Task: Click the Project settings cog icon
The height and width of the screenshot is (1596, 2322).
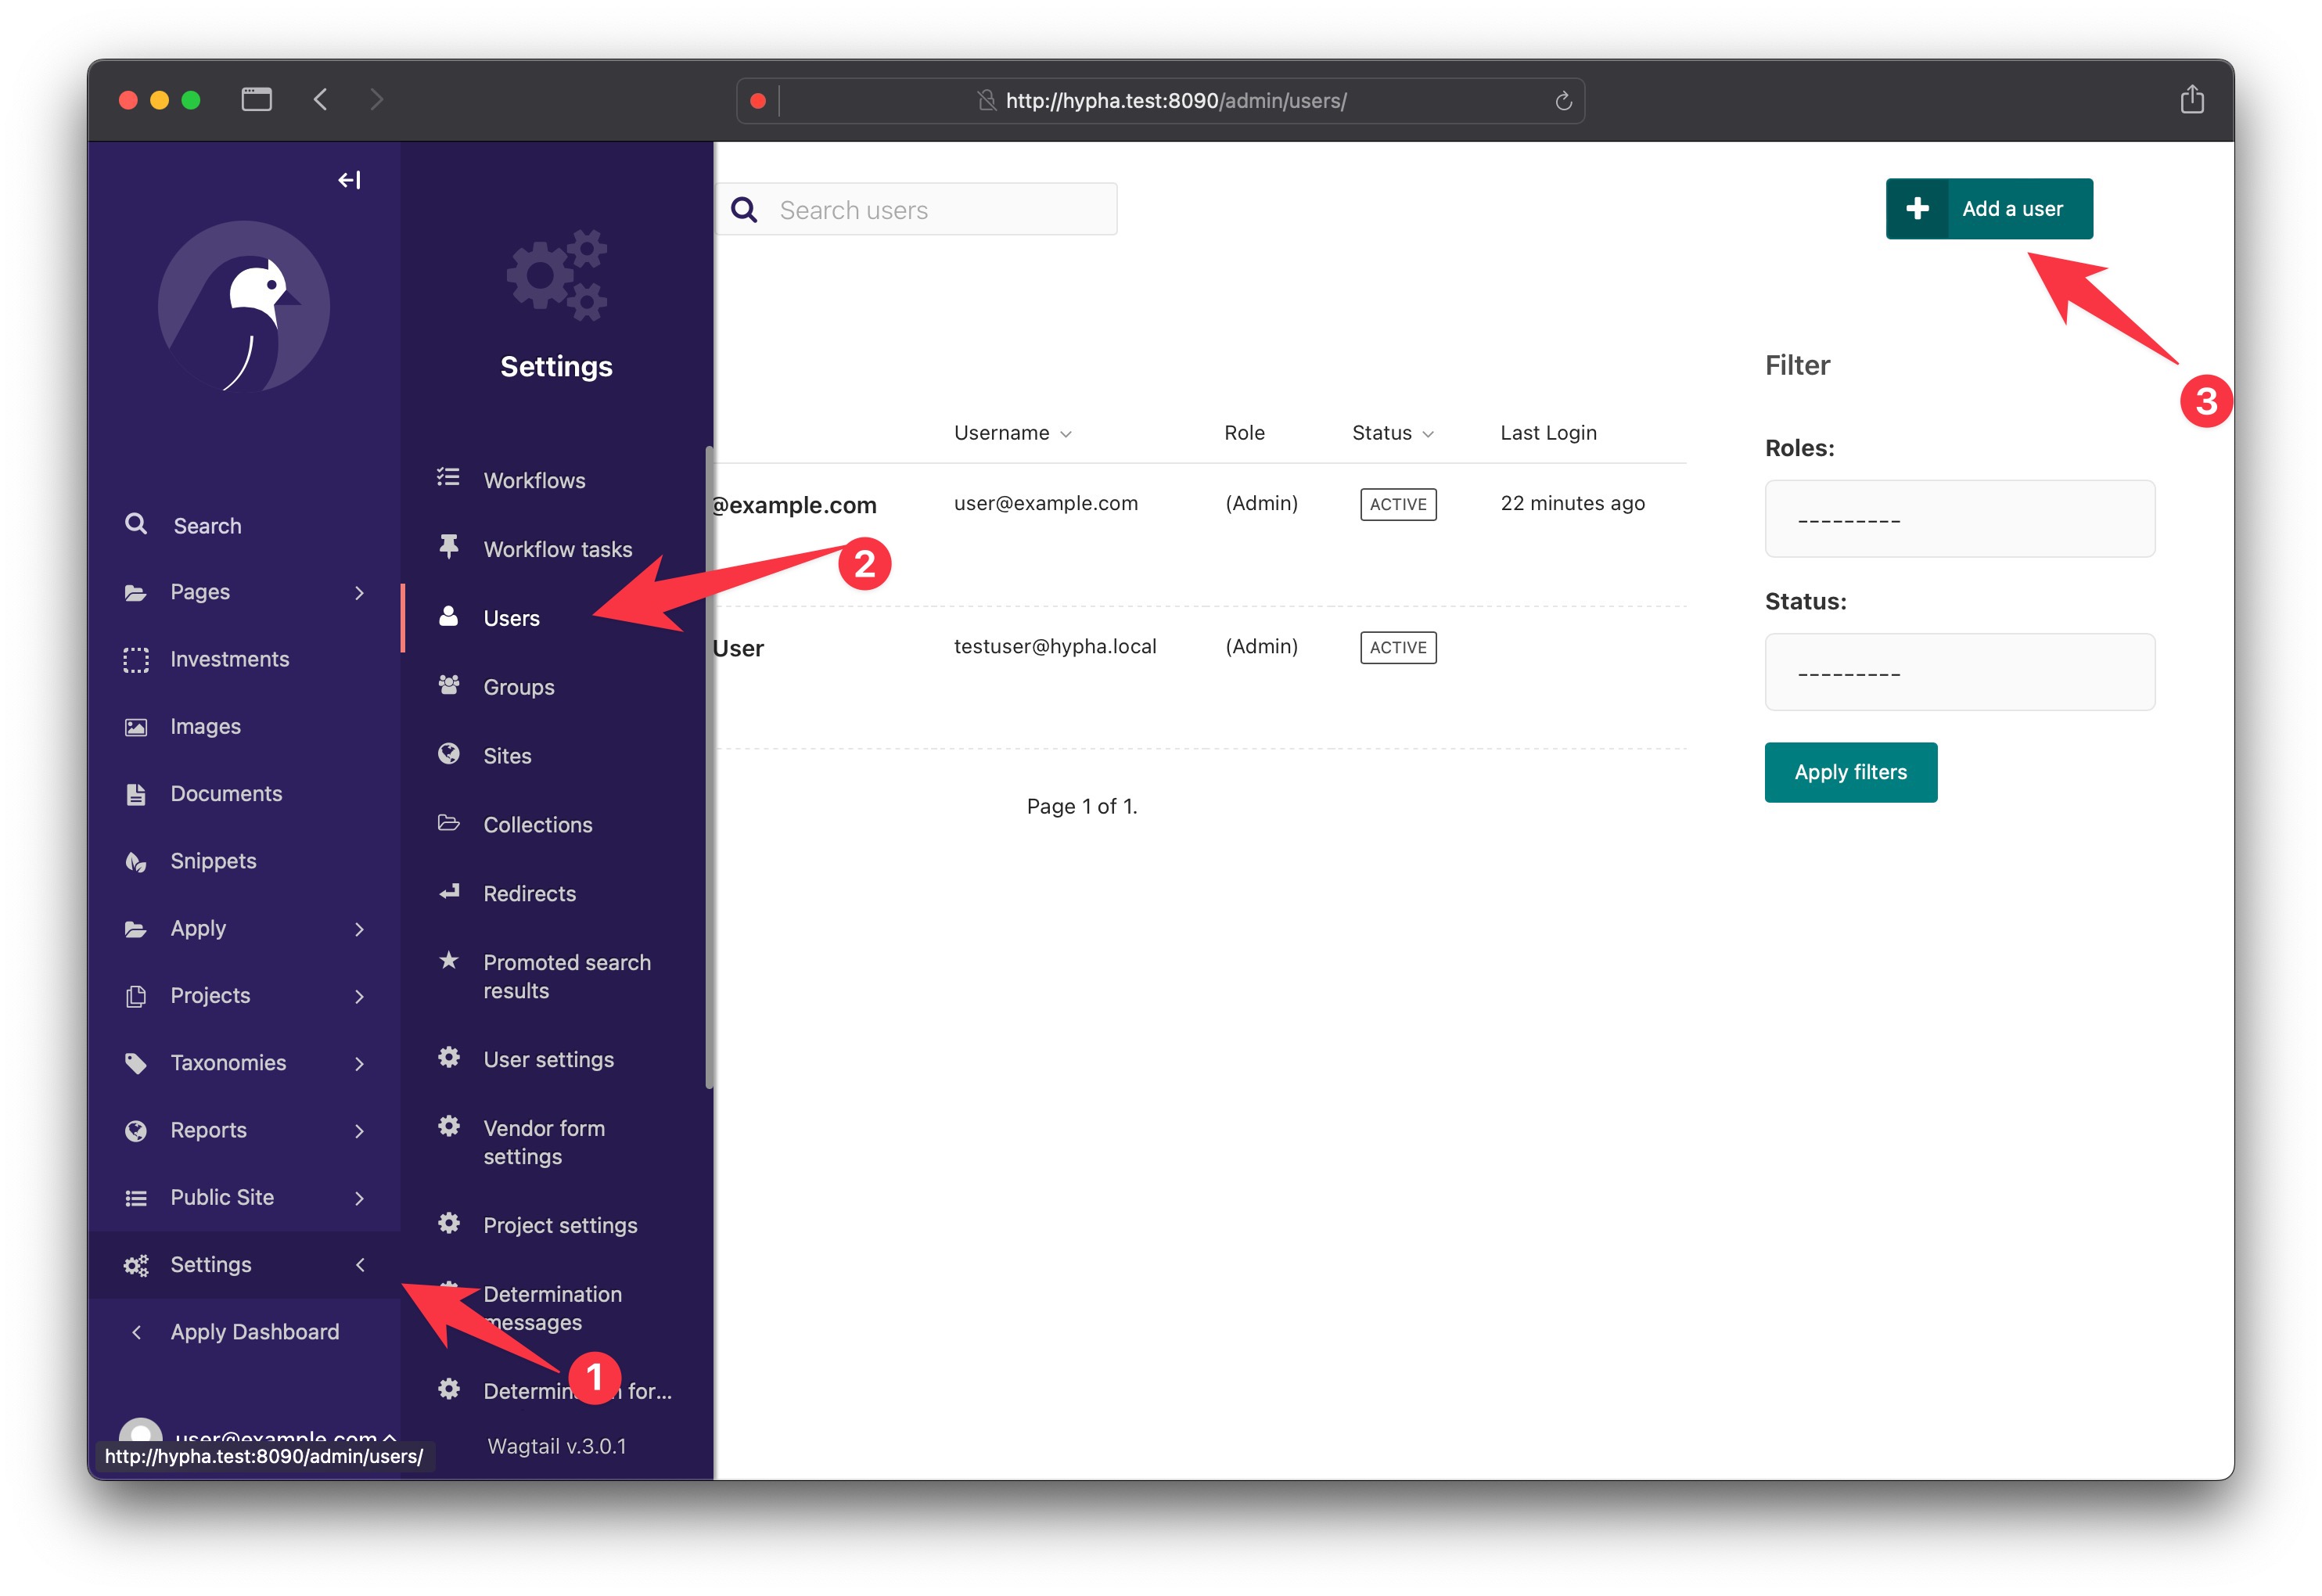Action: (x=448, y=1223)
